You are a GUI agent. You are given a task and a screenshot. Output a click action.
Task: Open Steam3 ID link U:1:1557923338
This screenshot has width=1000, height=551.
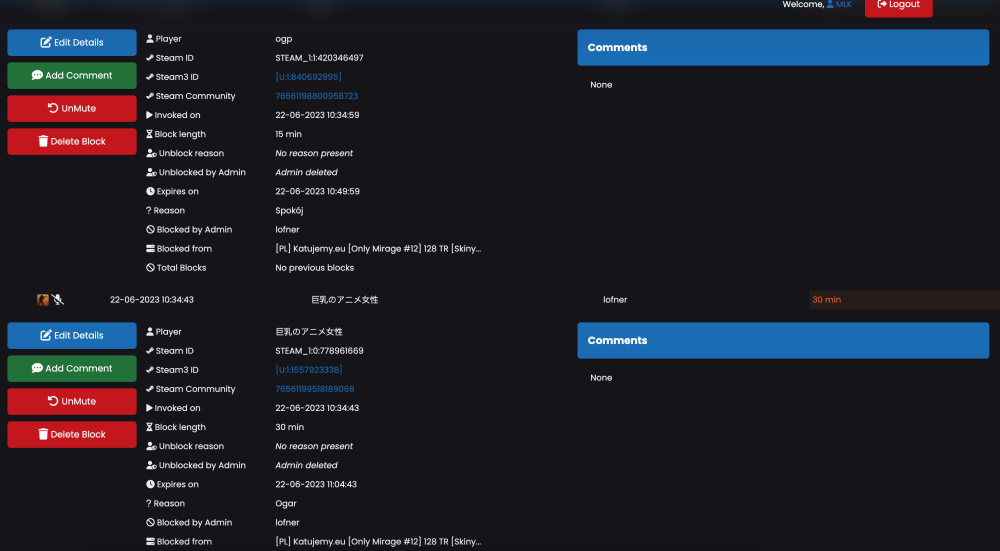click(309, 370)
